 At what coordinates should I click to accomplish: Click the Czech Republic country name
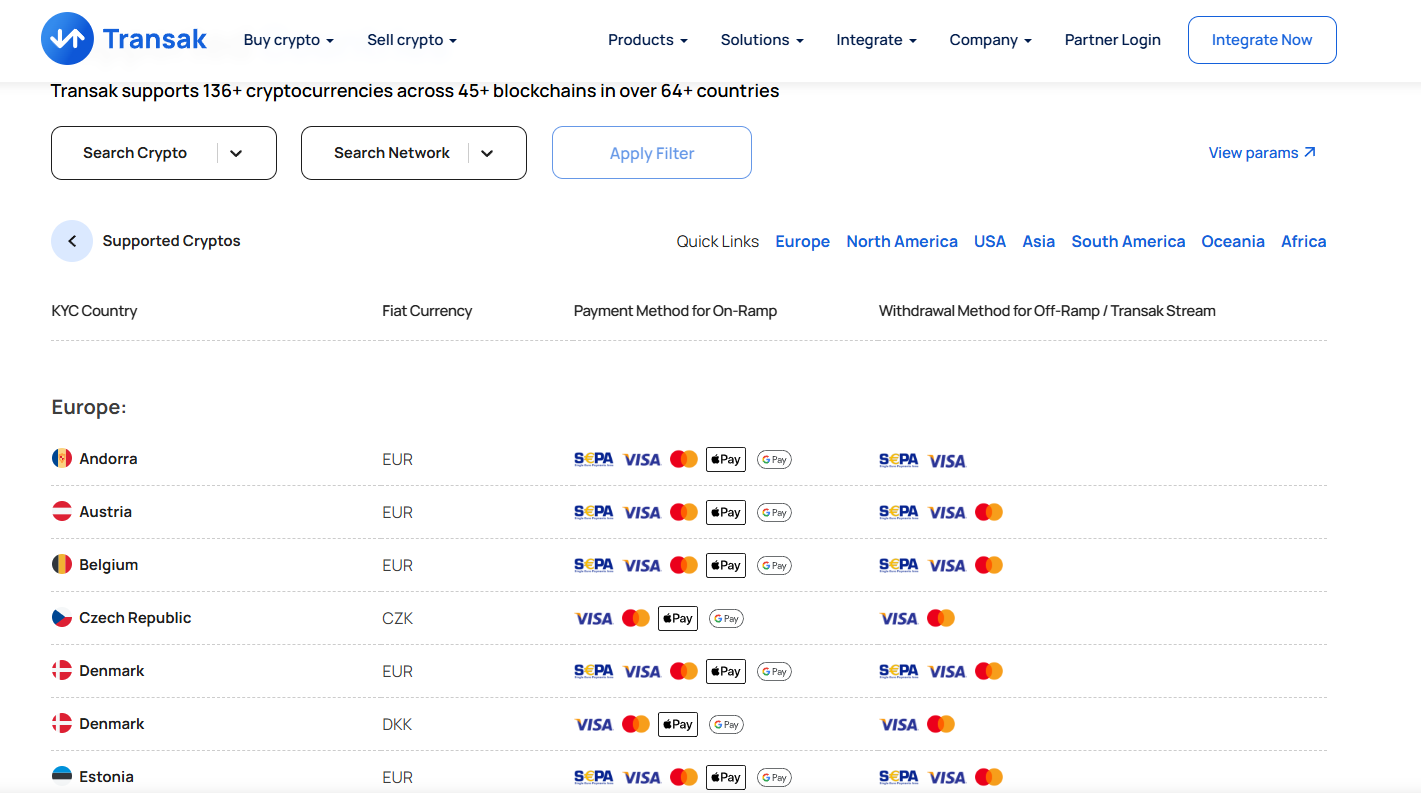click(x=135, y=617)
